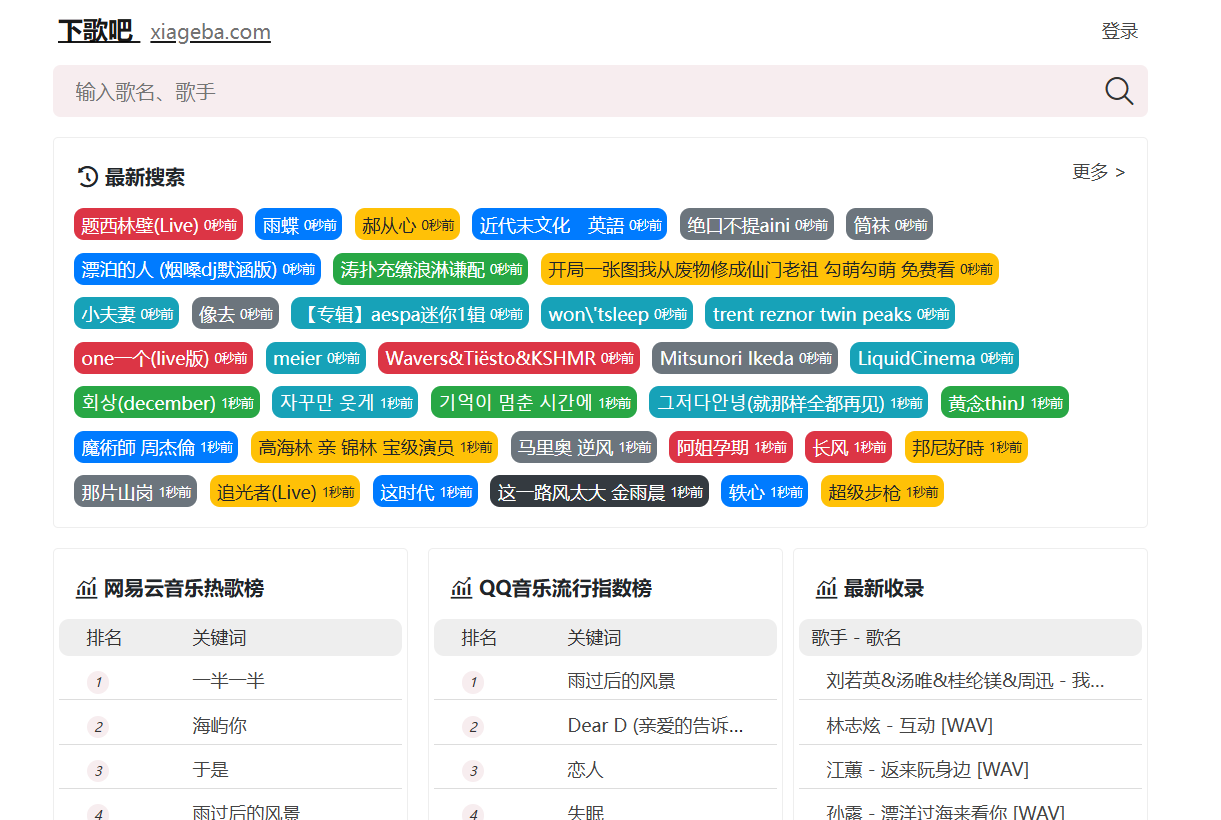Viewport: 1221px width, 820px height.
Task: Select the red 题西林壁(Live) search tag
Action: (158, 225)
